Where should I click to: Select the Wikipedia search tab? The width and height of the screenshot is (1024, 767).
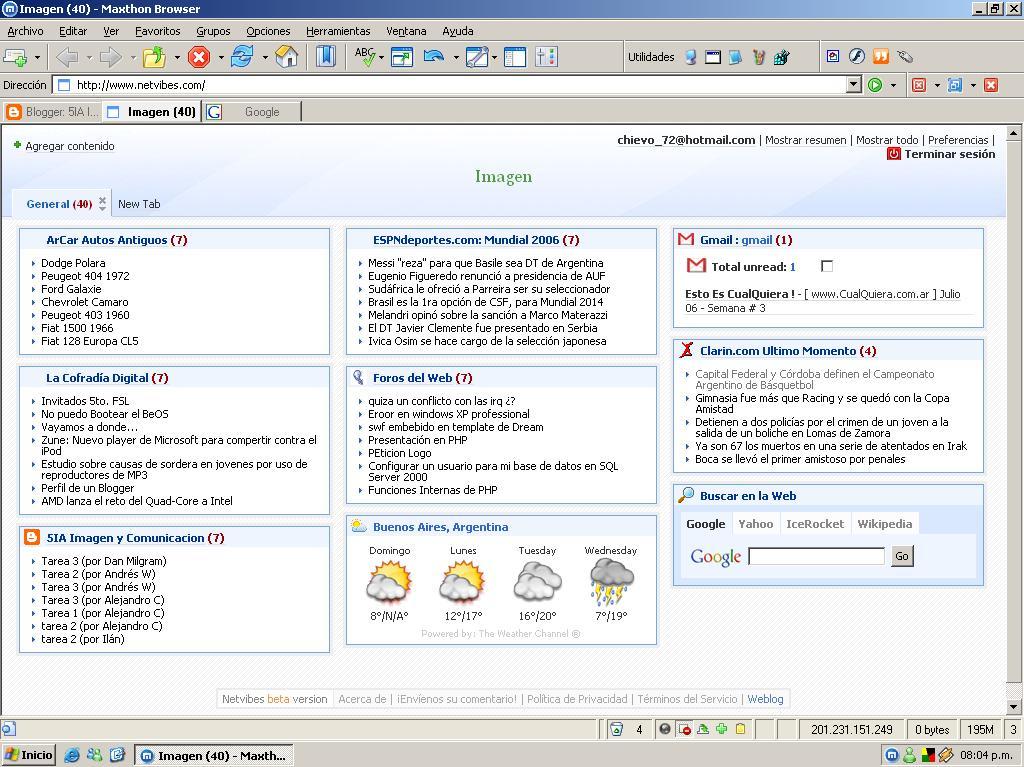(884, 523)
